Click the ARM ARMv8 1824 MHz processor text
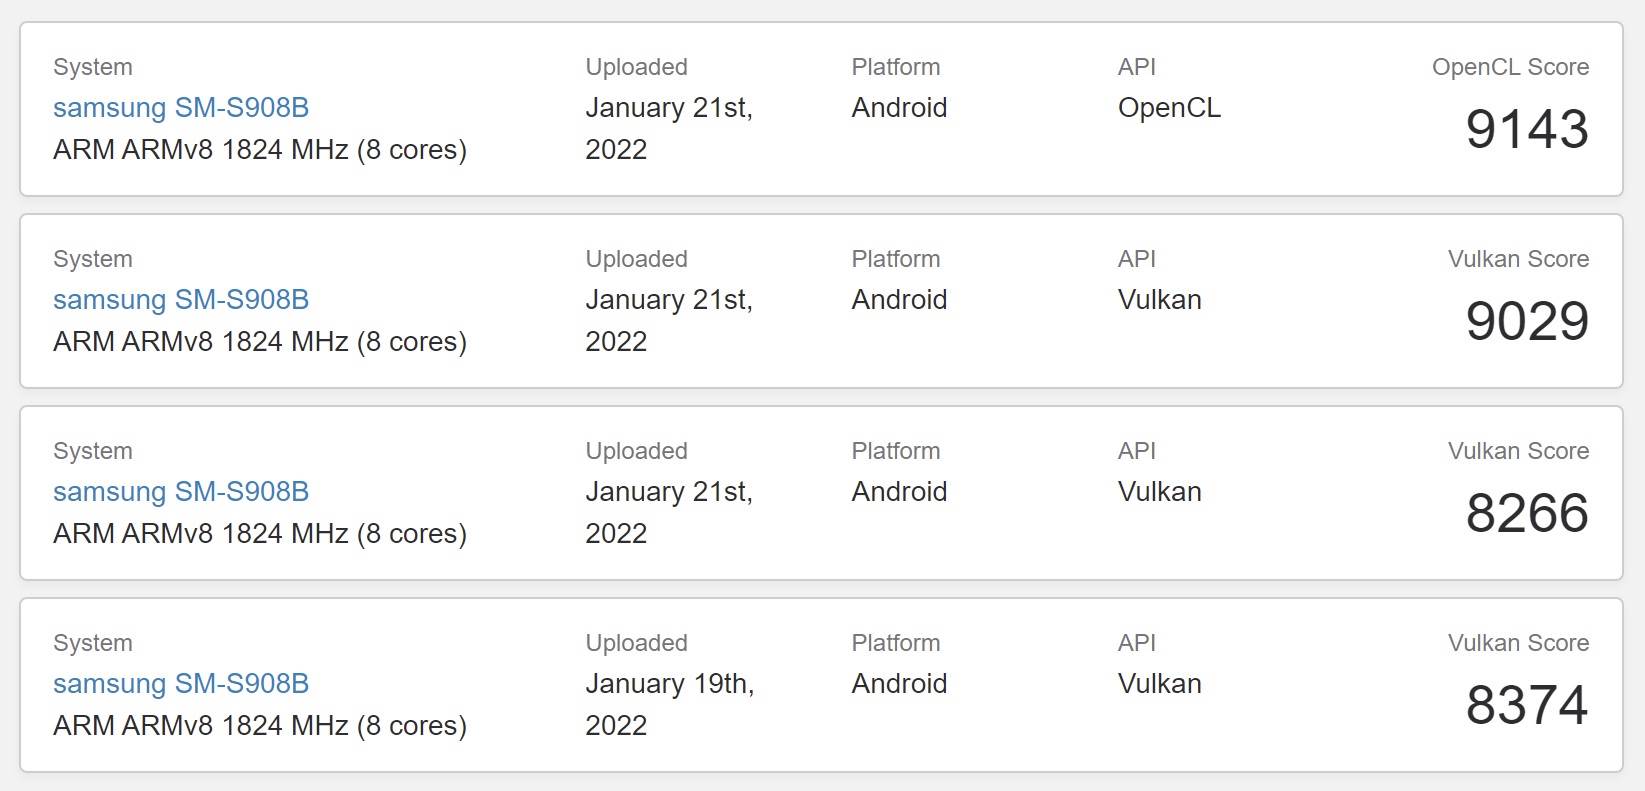 259,149
